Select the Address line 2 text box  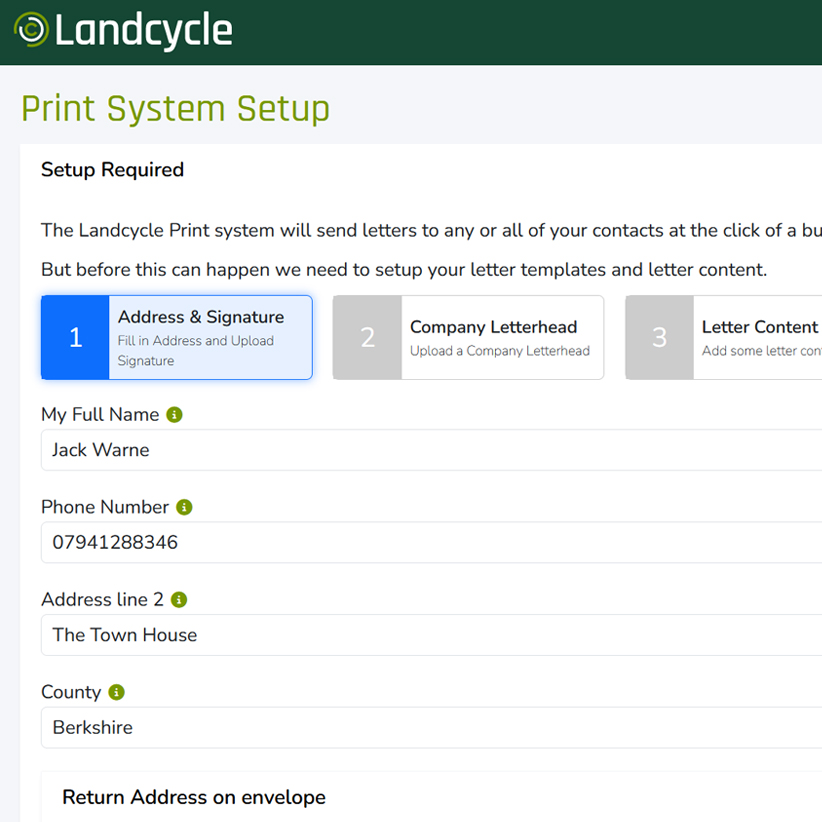point(431,635)
